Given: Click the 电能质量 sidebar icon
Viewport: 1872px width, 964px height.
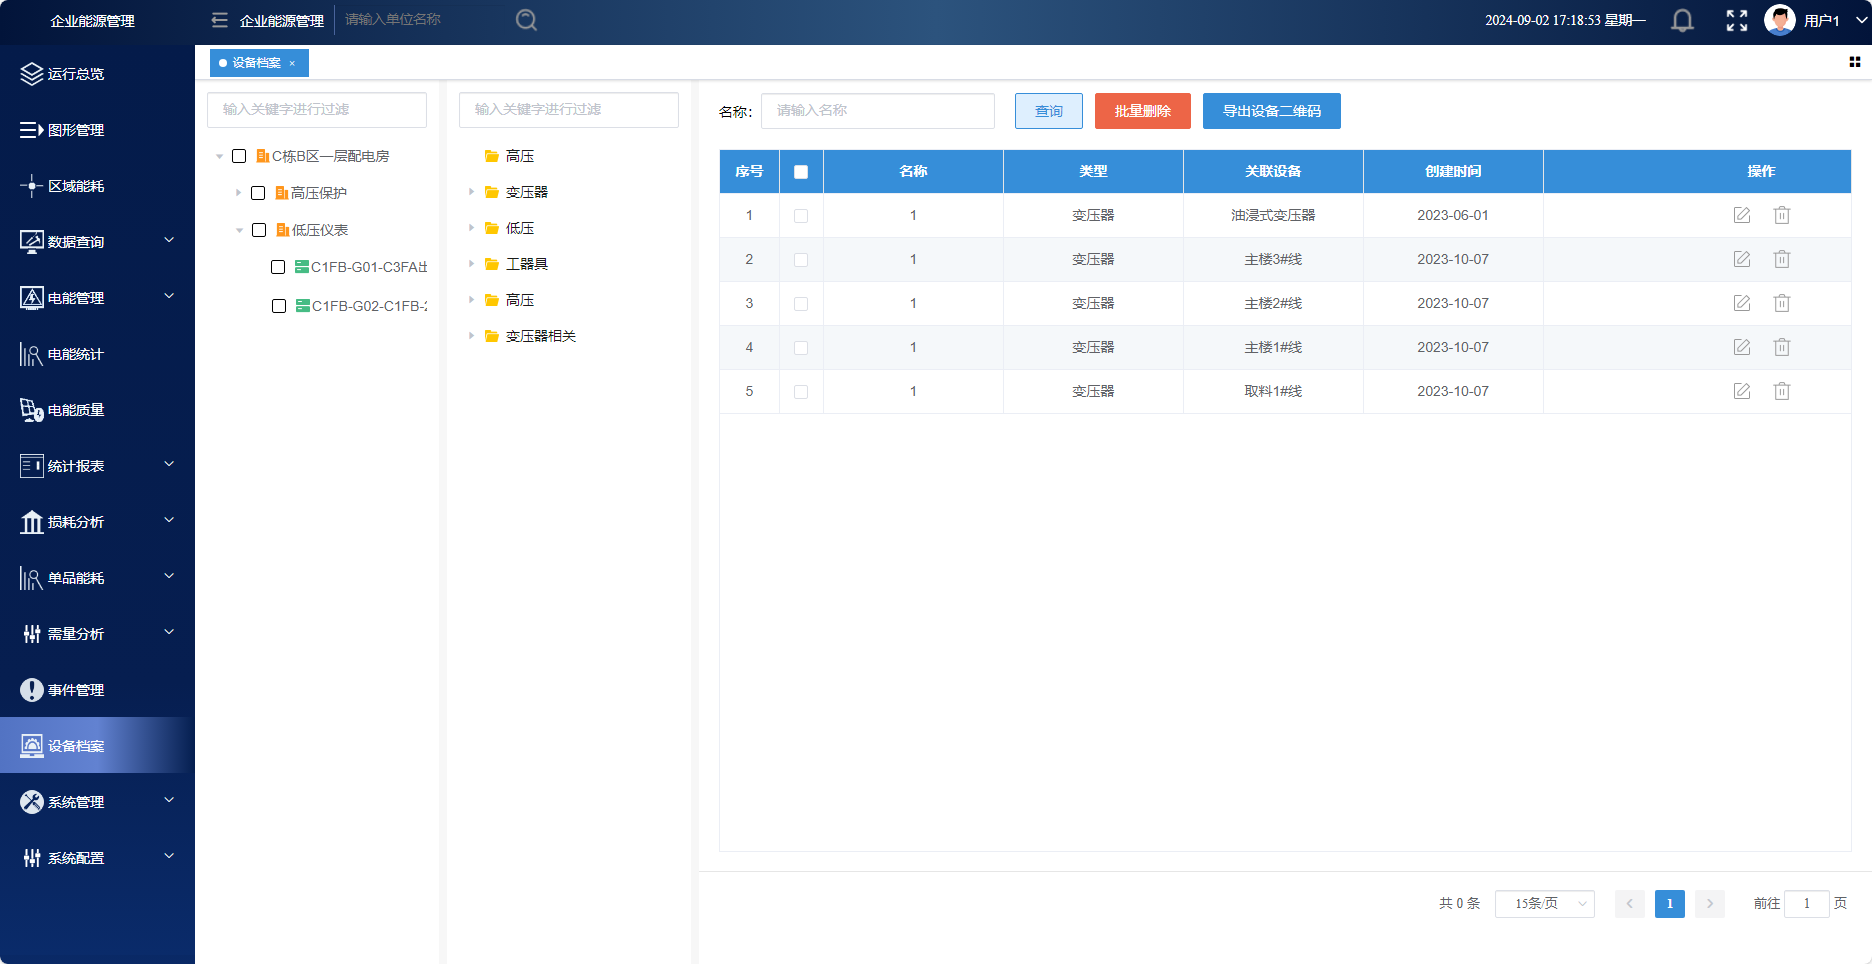Looking at the screenshot, I should click(32, 410).
